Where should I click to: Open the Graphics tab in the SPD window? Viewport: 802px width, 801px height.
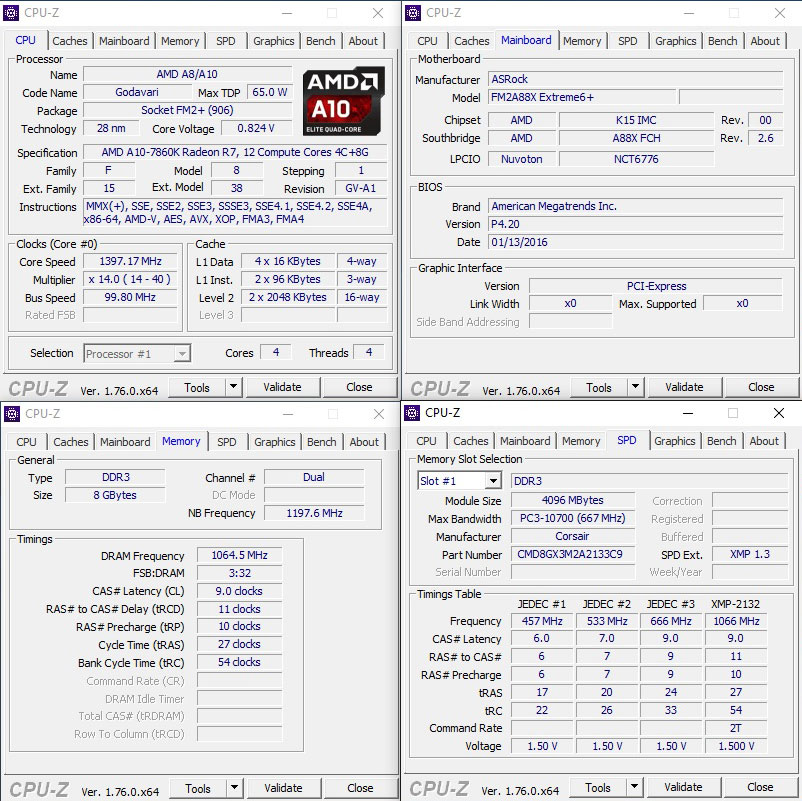click(x=675, y=441)
